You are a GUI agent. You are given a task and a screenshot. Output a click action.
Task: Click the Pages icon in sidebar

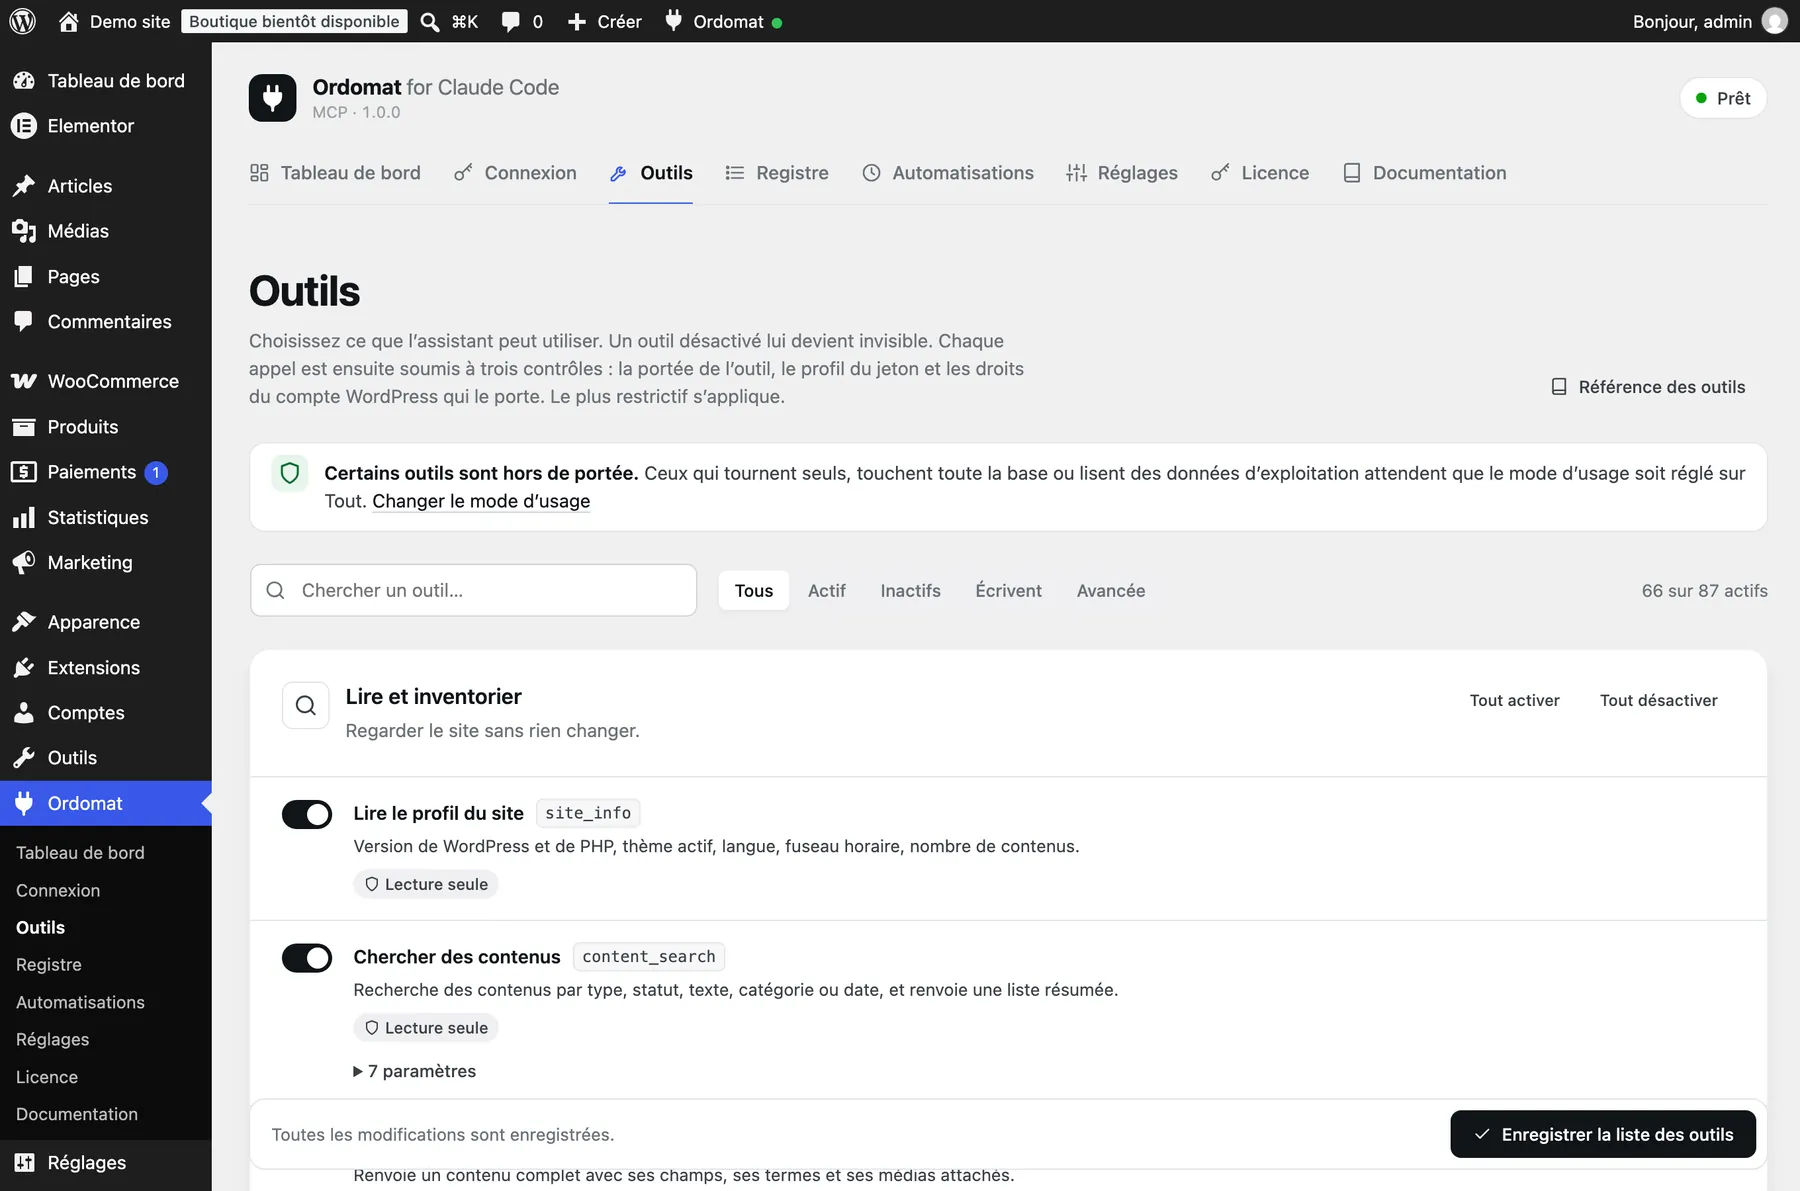point(24,277)
